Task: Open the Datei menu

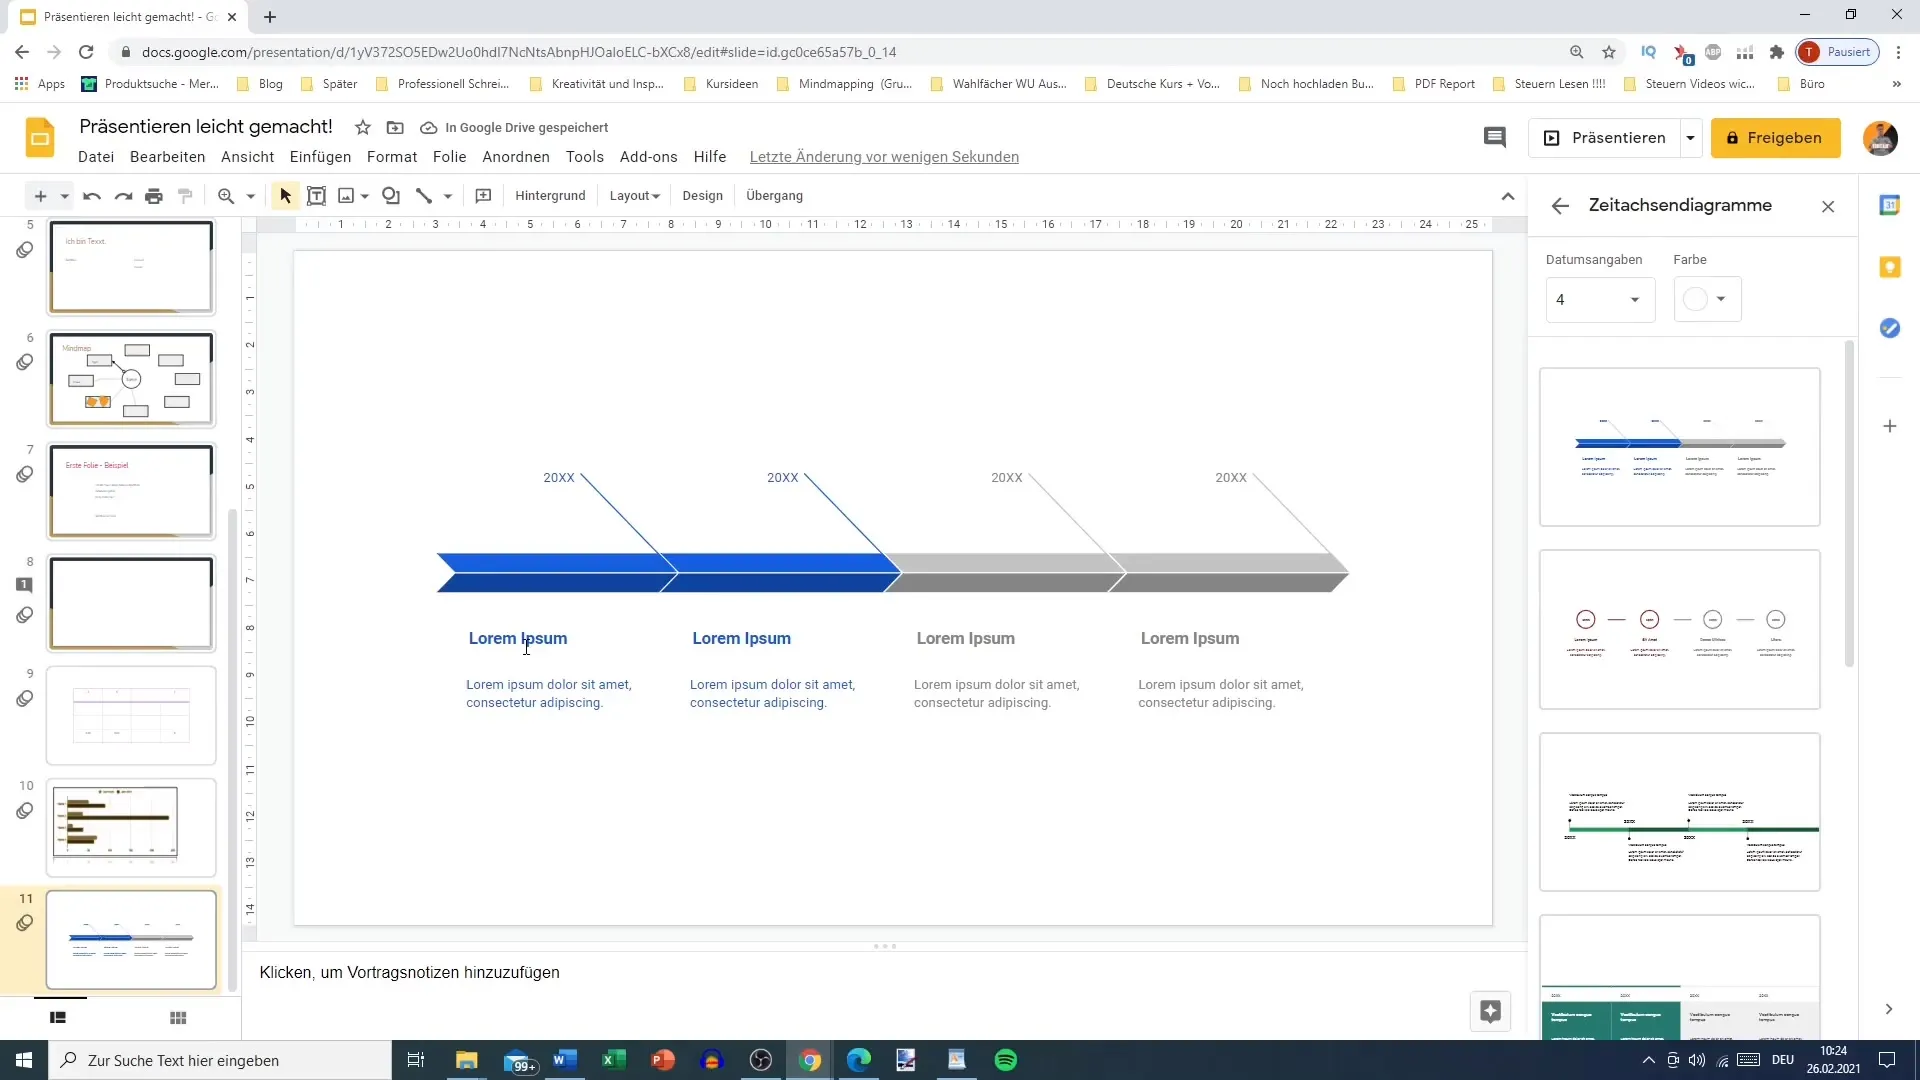Action: tap(96, 157)
